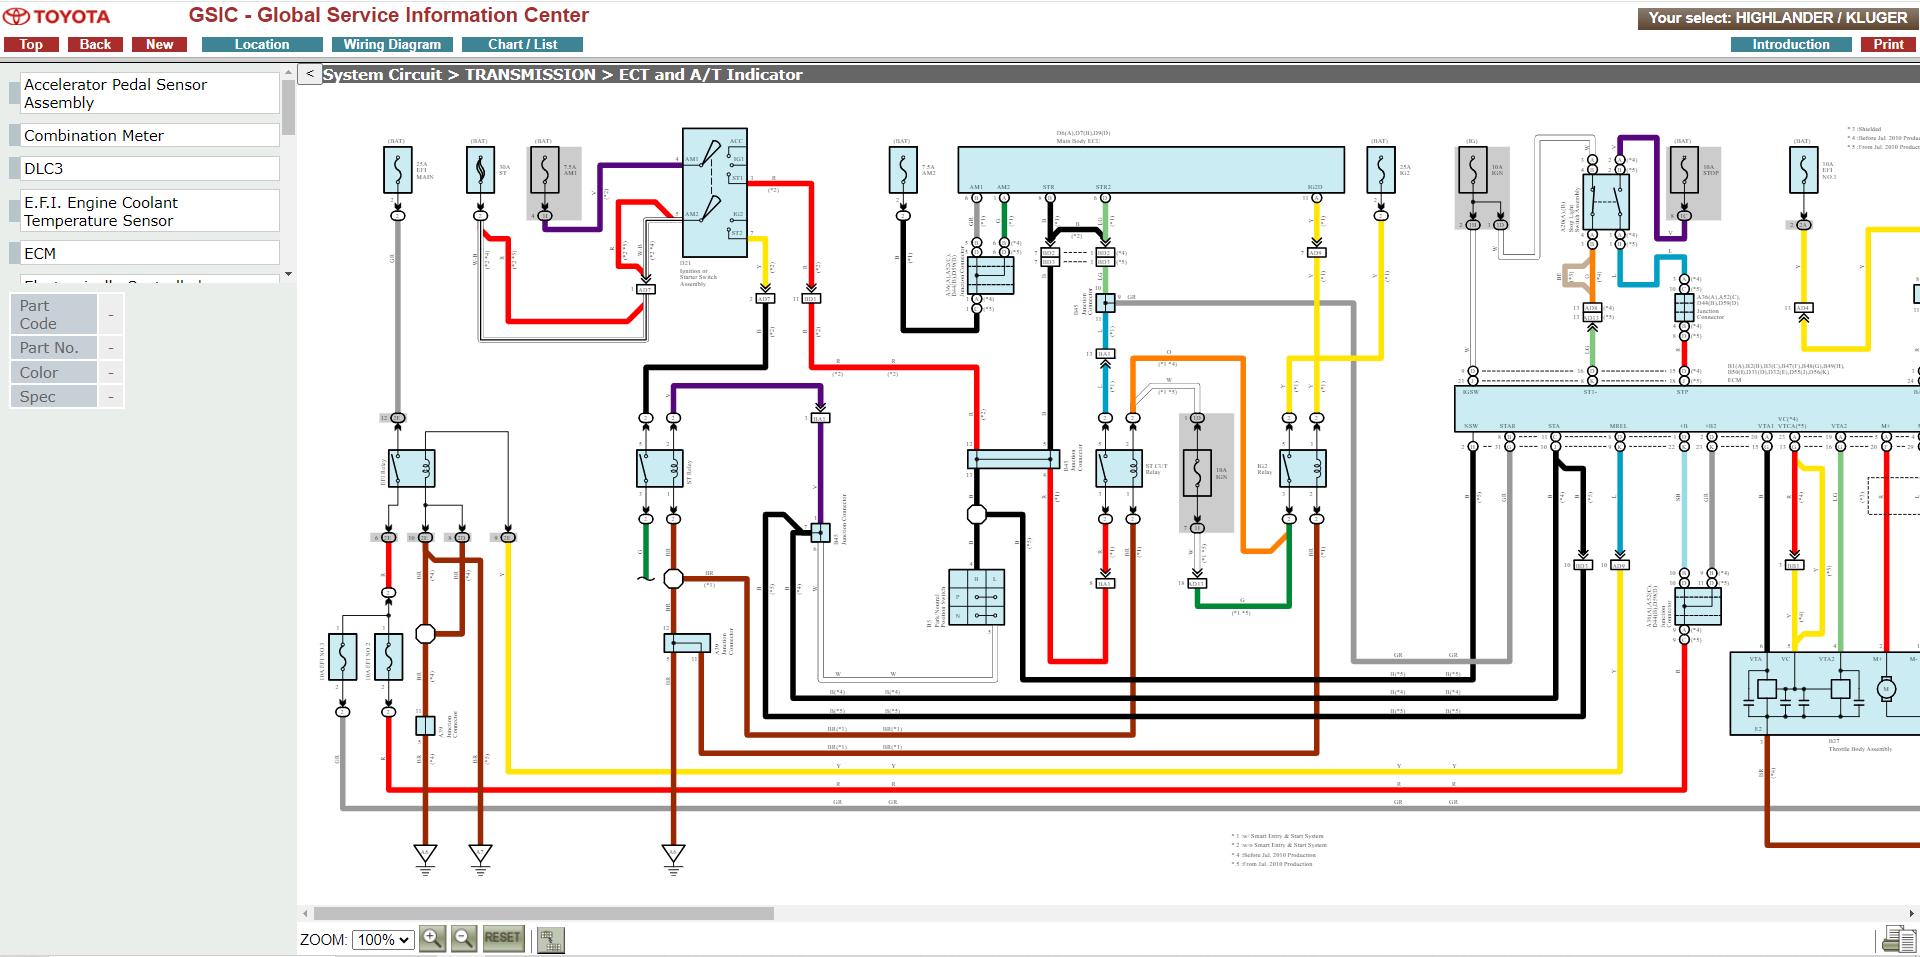Click the component list scrollbar thumb
Viewport: 1920px width, 957px height.
(x=289, y=107)
